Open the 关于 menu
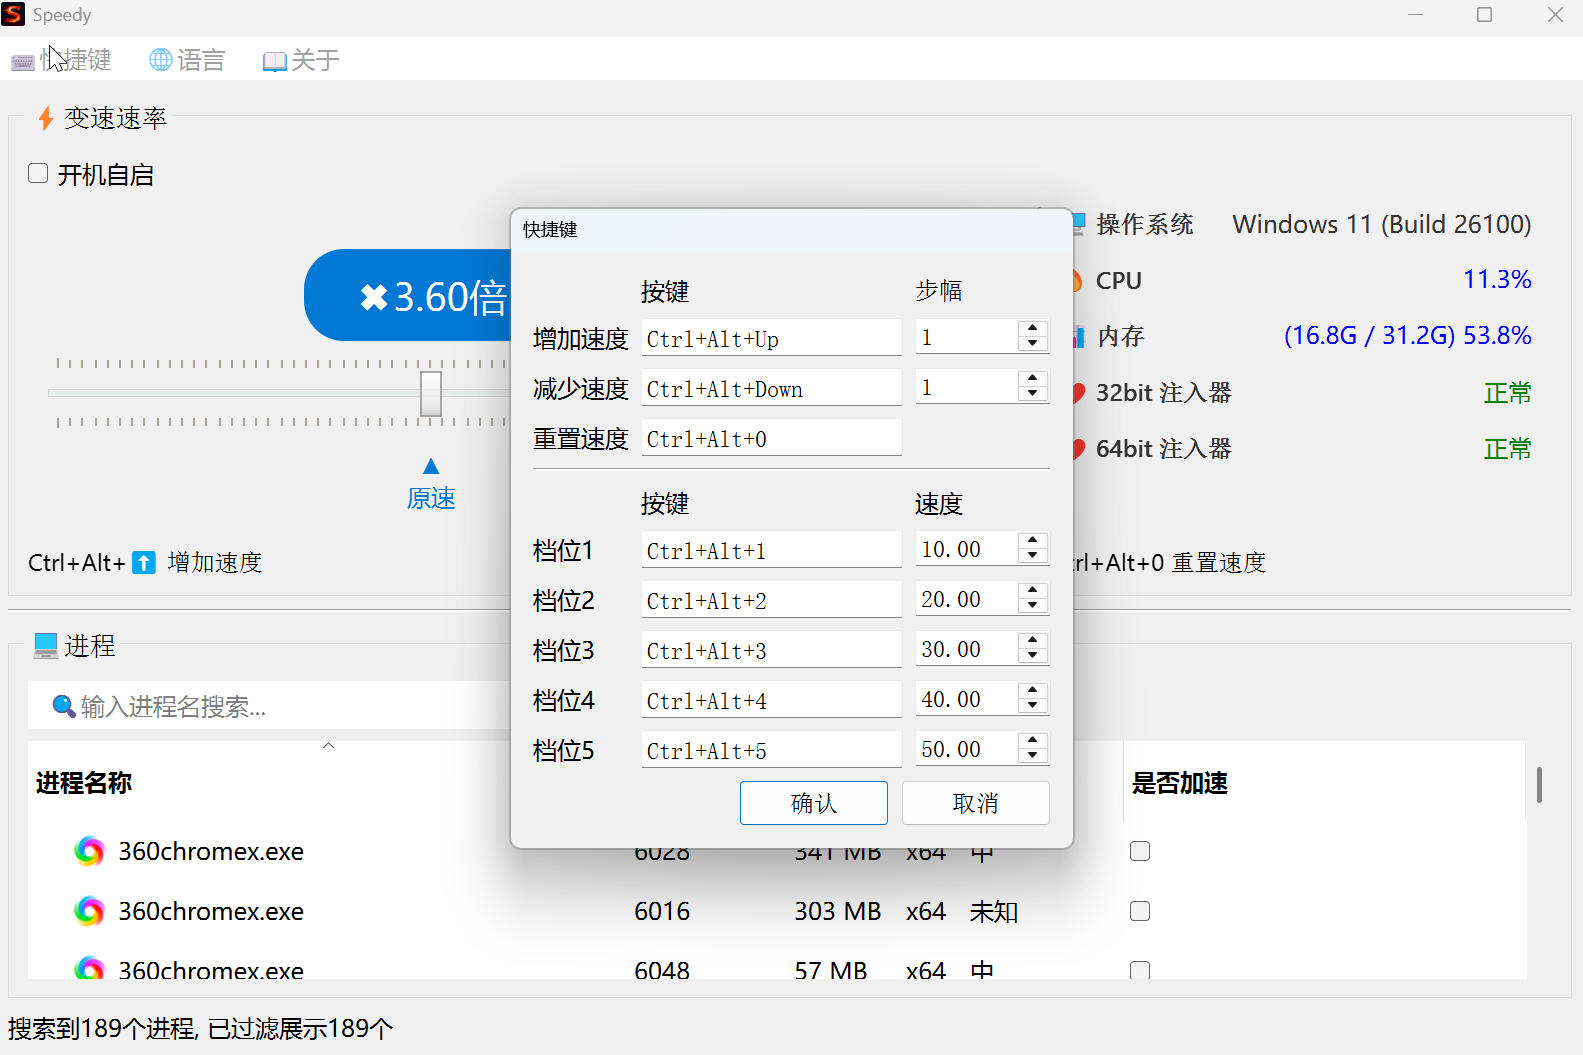 301,60
